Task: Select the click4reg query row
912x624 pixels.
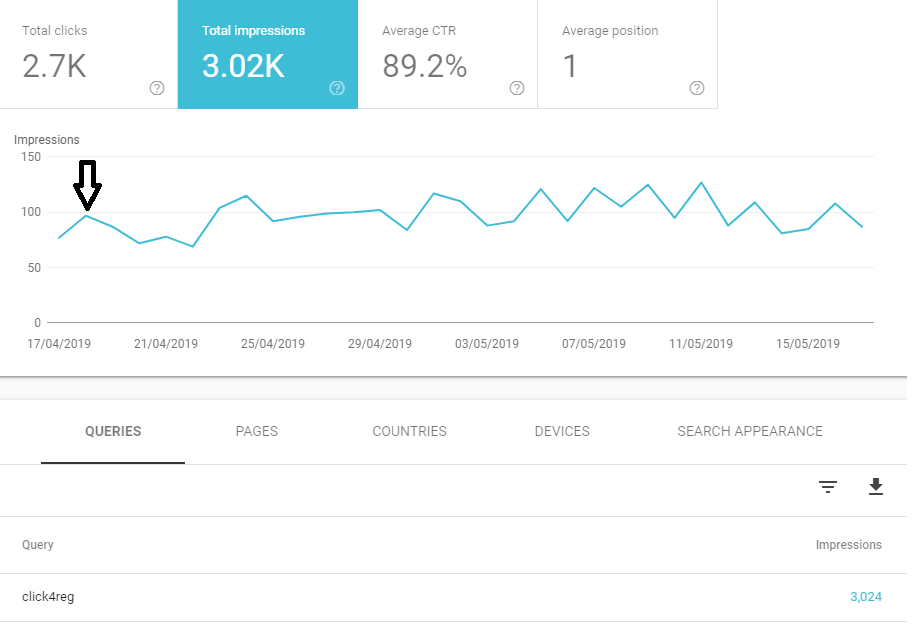Action: [x=453, y=597]
